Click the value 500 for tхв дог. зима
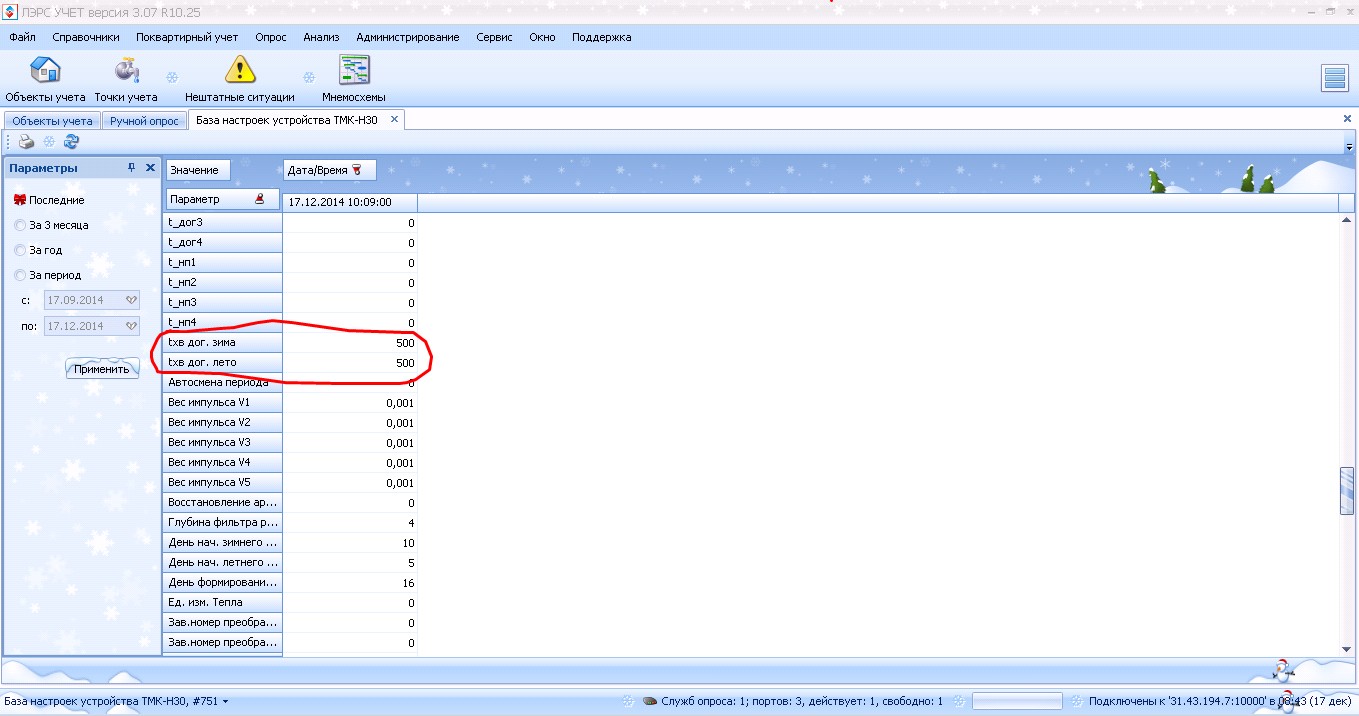The width and height of the screenshot is (1359, 716). click(405, 343)
